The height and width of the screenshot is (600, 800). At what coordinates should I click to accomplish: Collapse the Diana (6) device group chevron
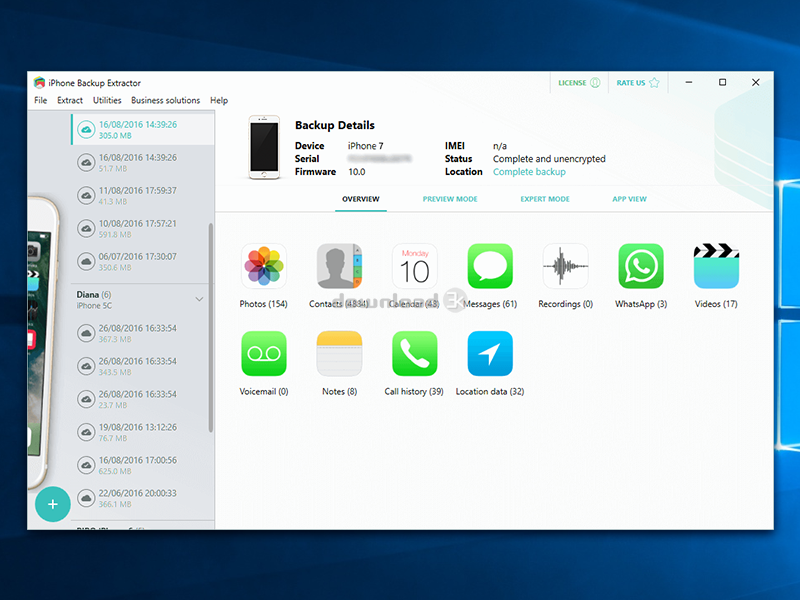point(199,299)
